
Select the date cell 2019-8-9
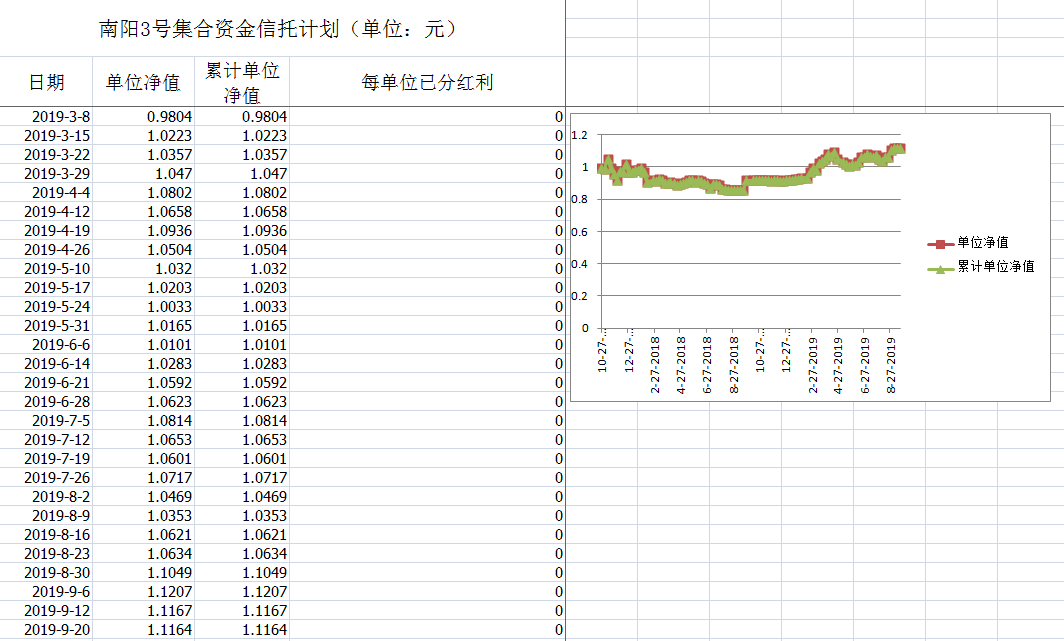pos(46,516)
